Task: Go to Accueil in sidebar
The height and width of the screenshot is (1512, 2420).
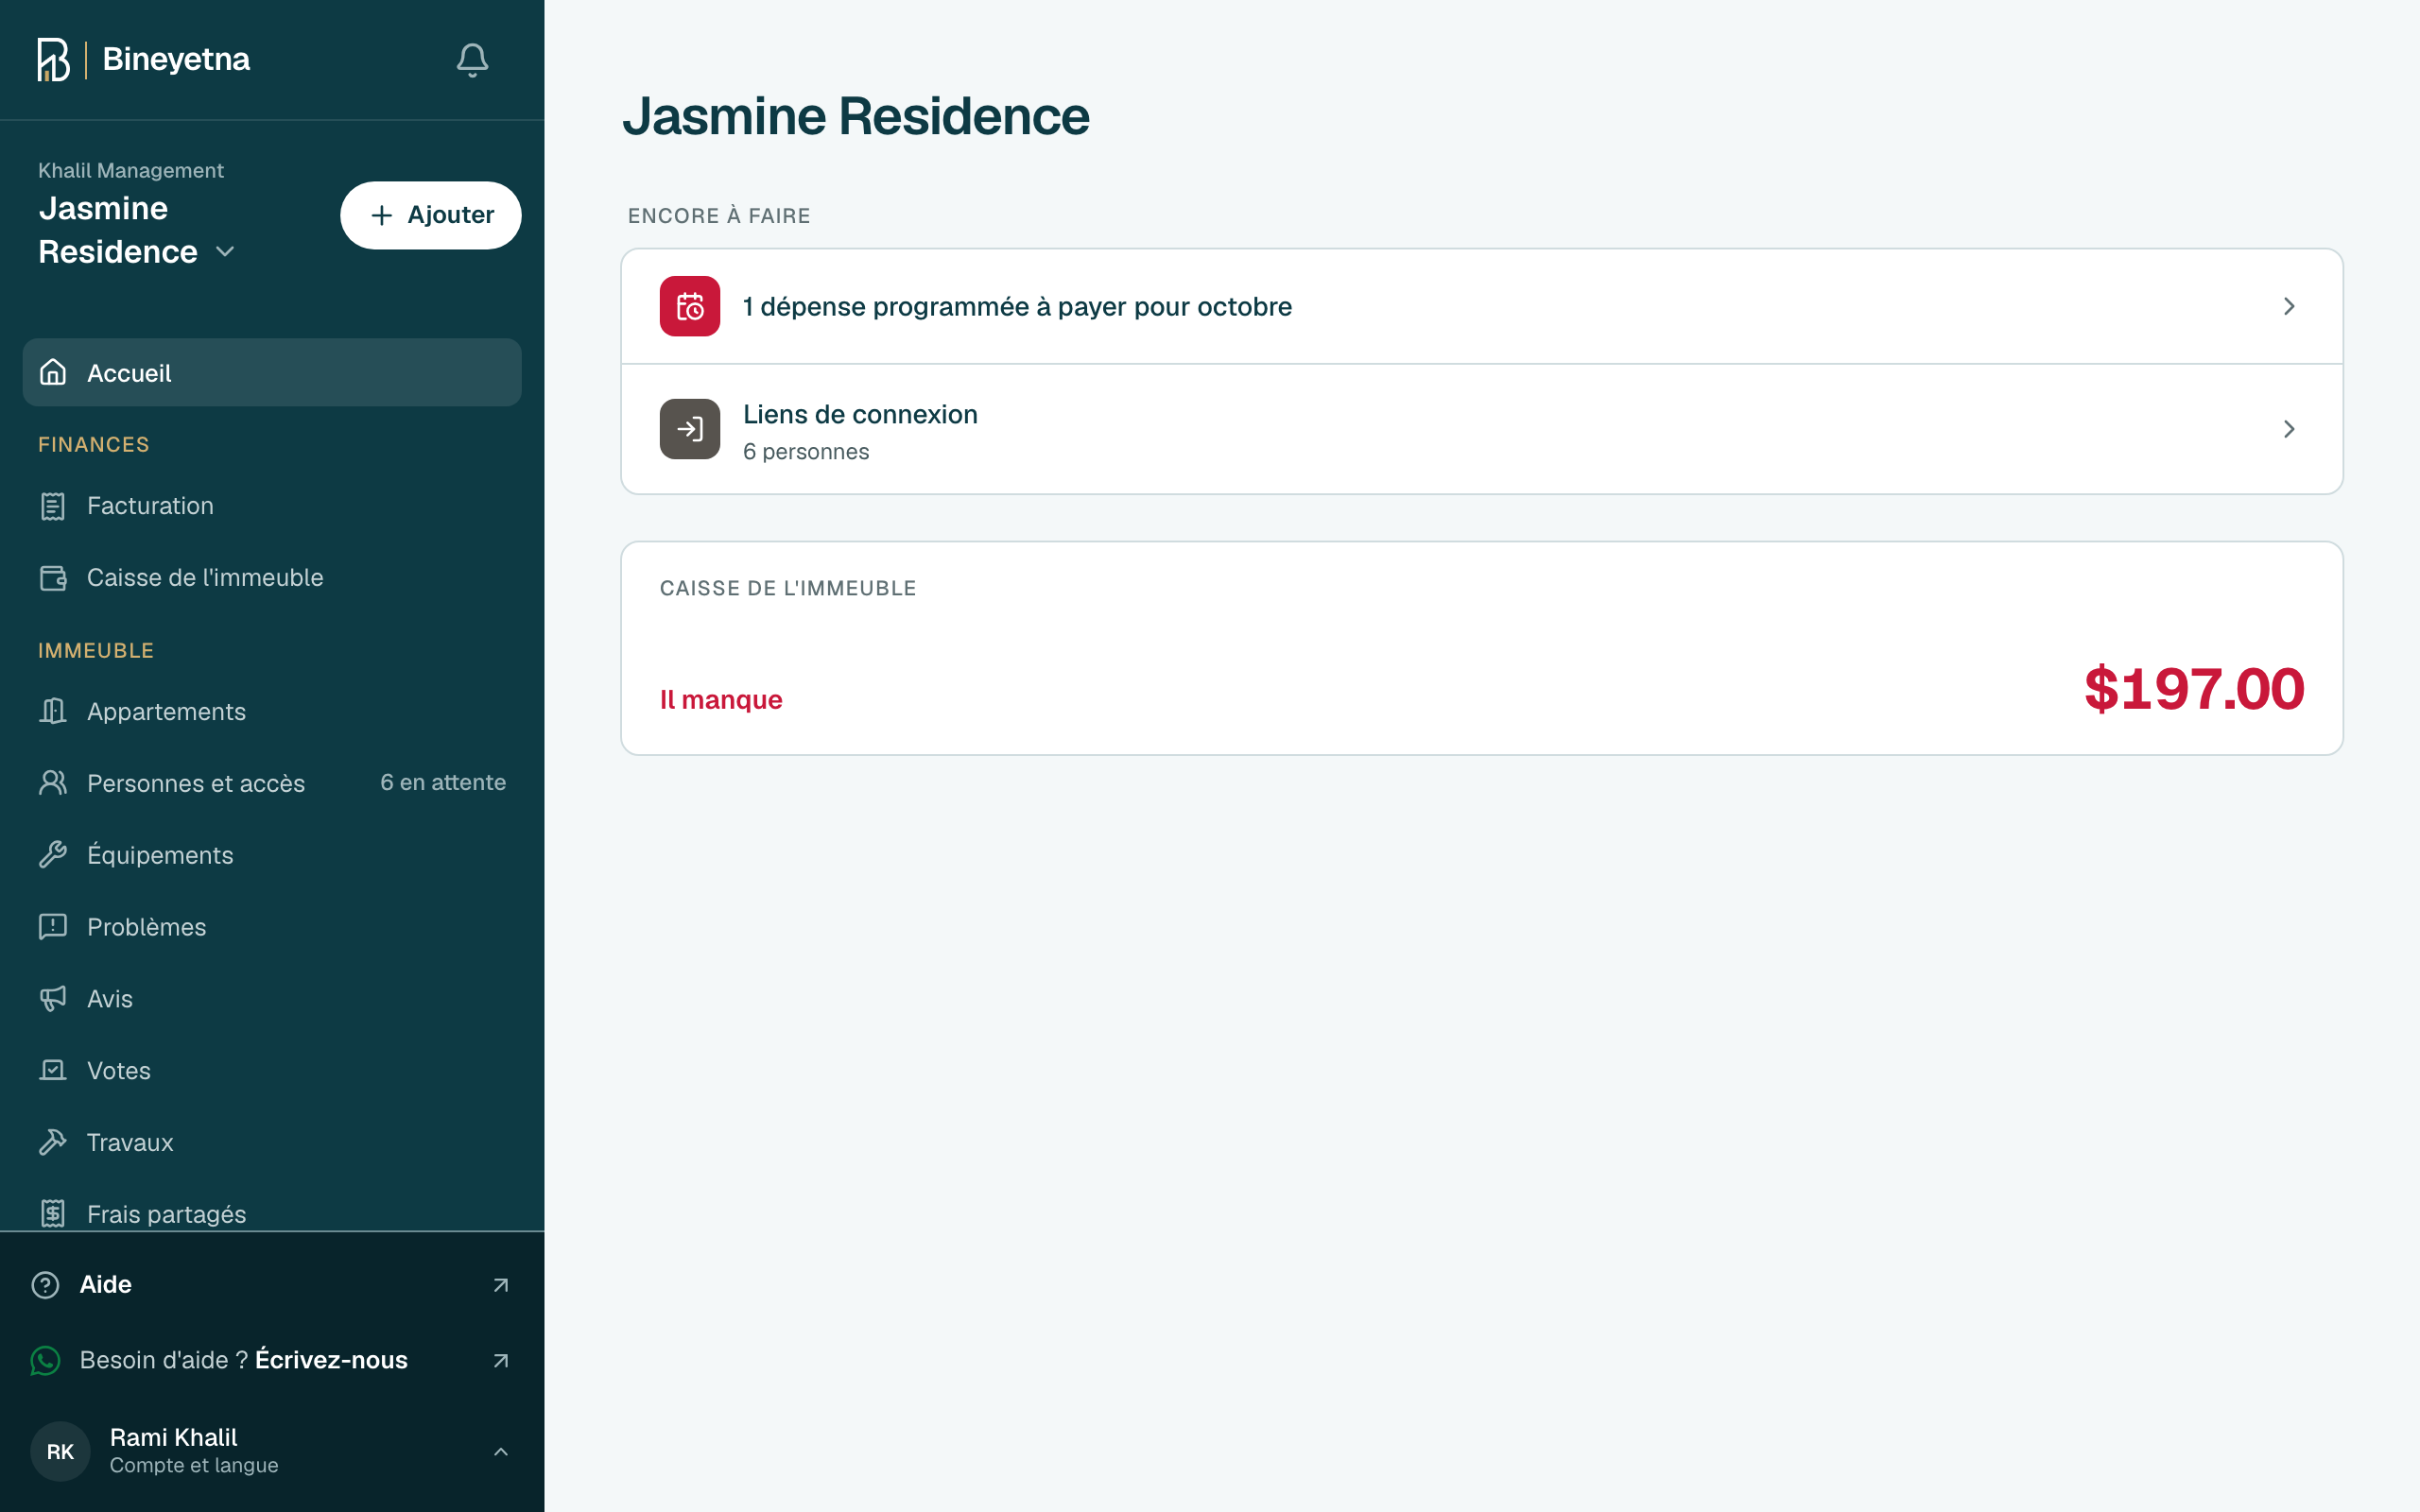Action: 272,372
